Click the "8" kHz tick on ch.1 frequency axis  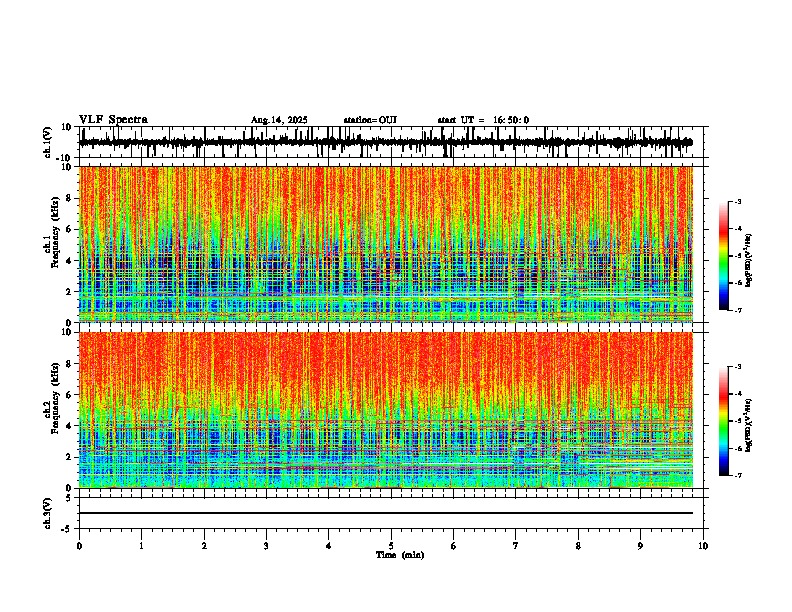click(x=69, y=198)
